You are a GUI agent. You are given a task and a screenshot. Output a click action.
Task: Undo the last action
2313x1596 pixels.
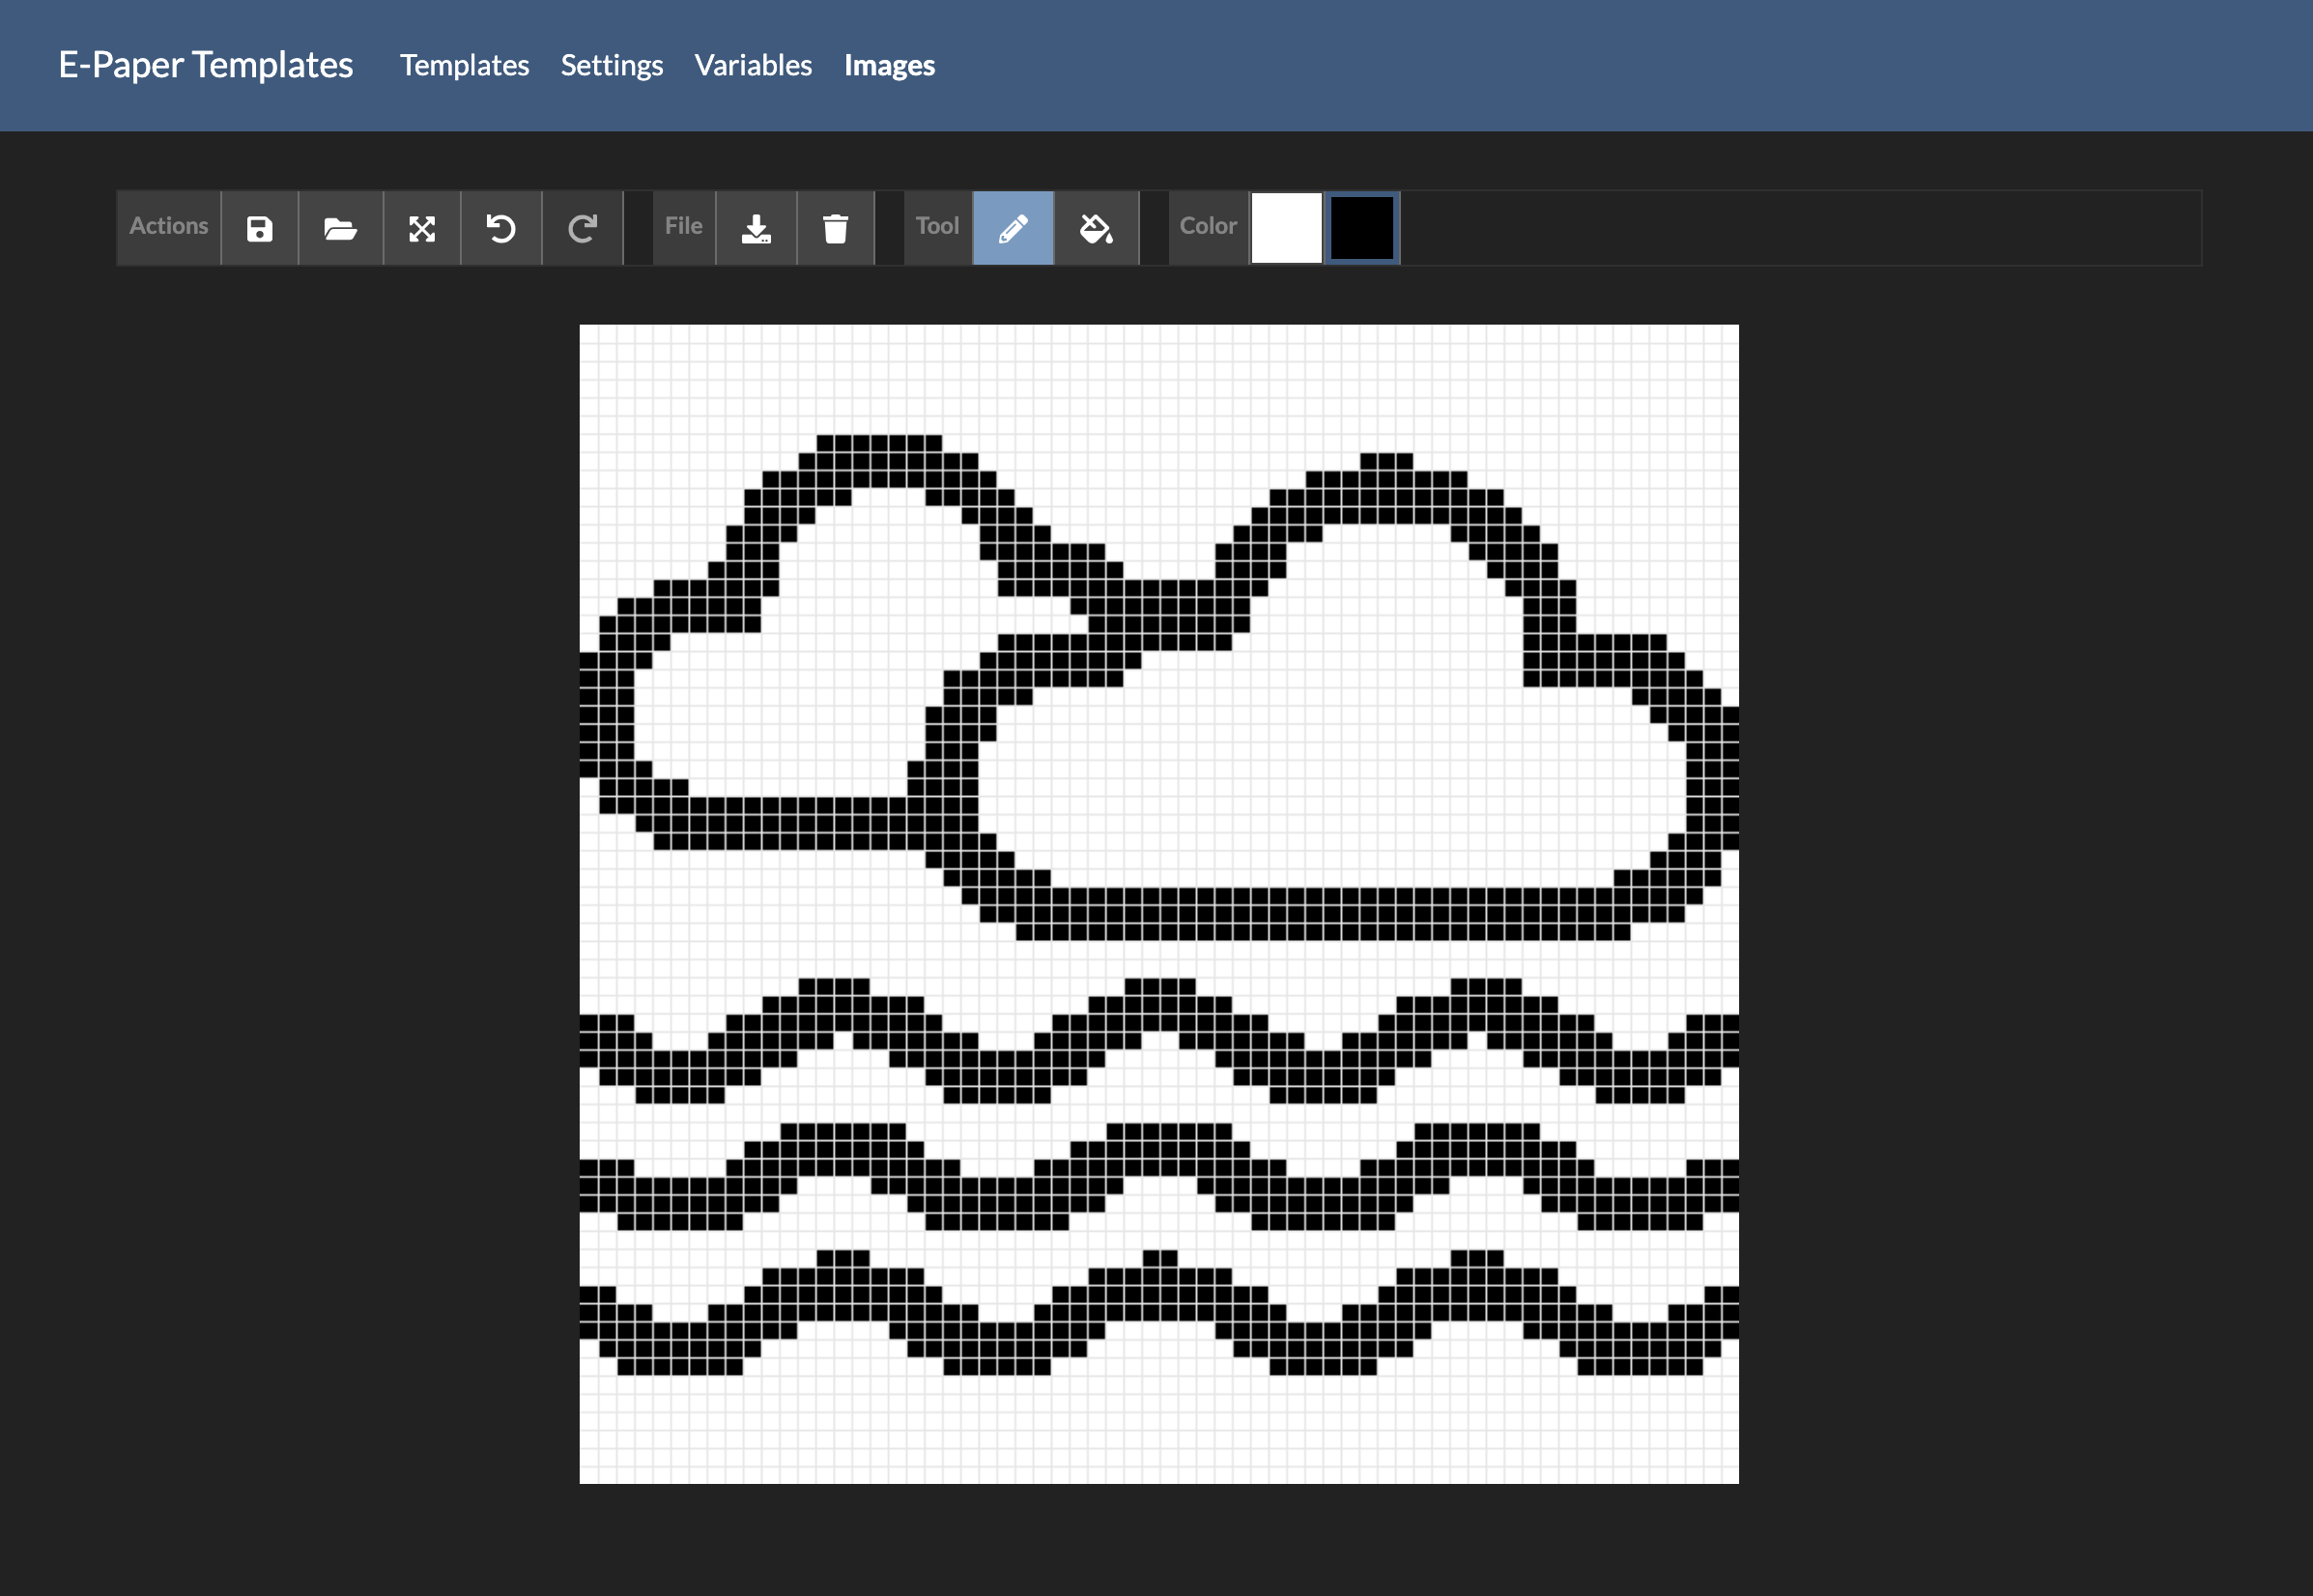[x=501, y=229]
